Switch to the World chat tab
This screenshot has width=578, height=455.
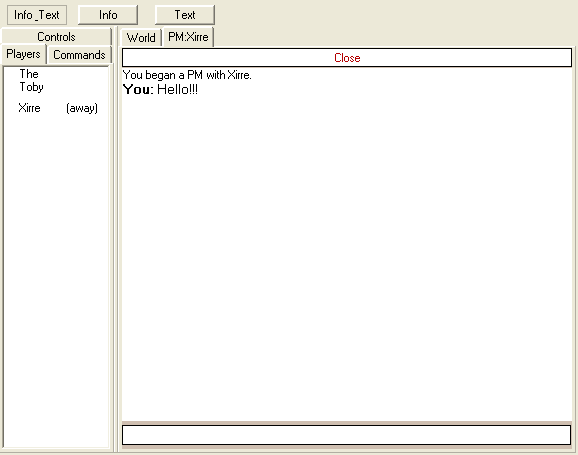141,37
